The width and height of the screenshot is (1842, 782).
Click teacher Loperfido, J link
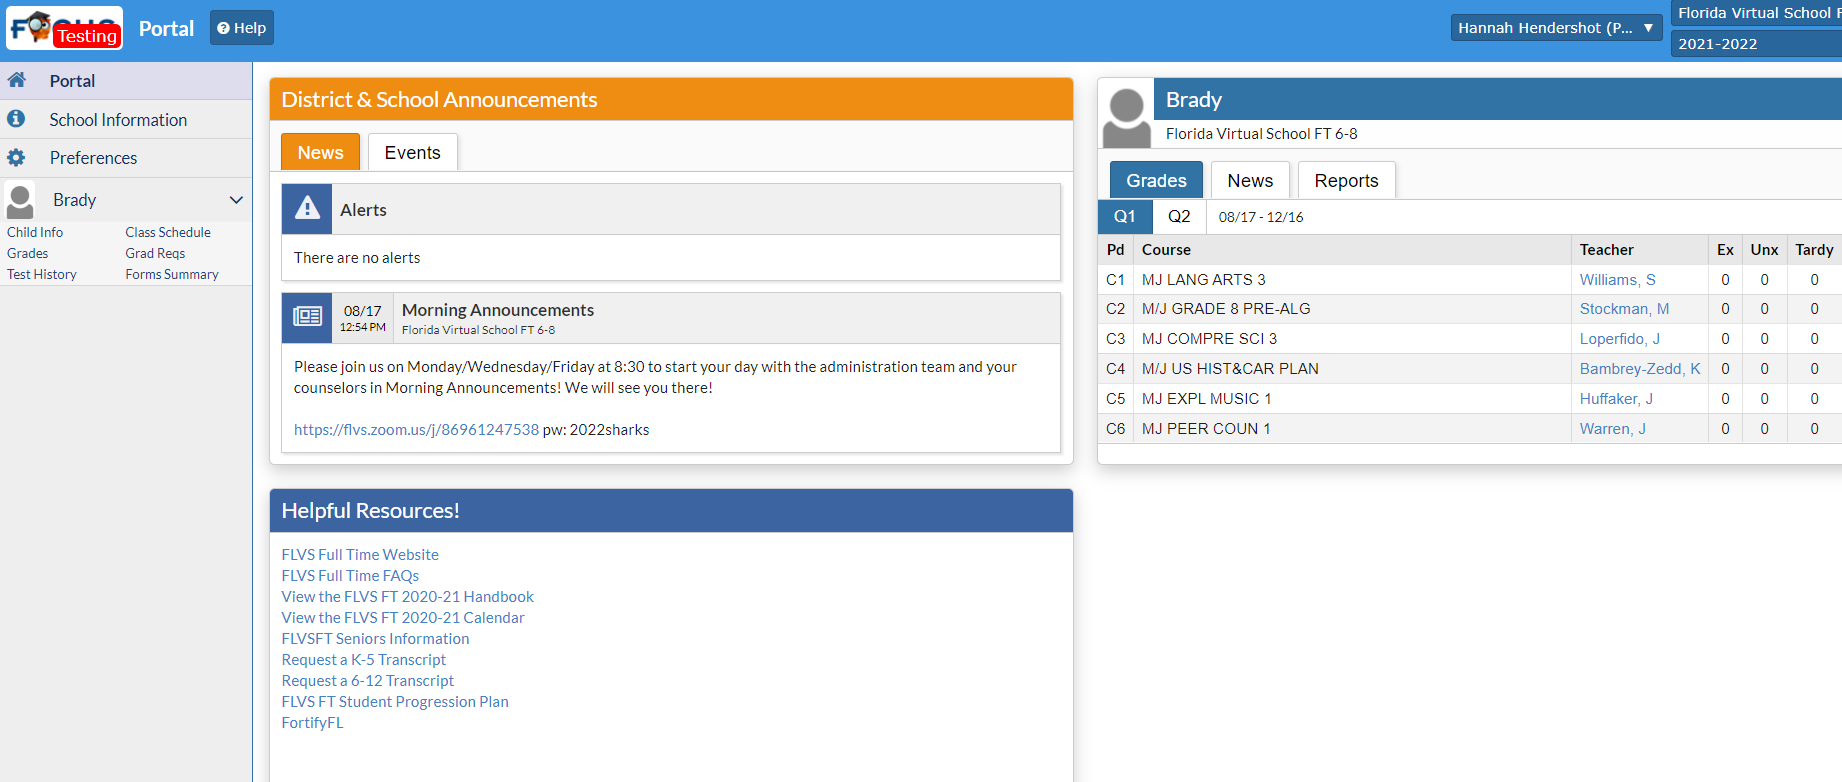click(x=1619, y=339)
